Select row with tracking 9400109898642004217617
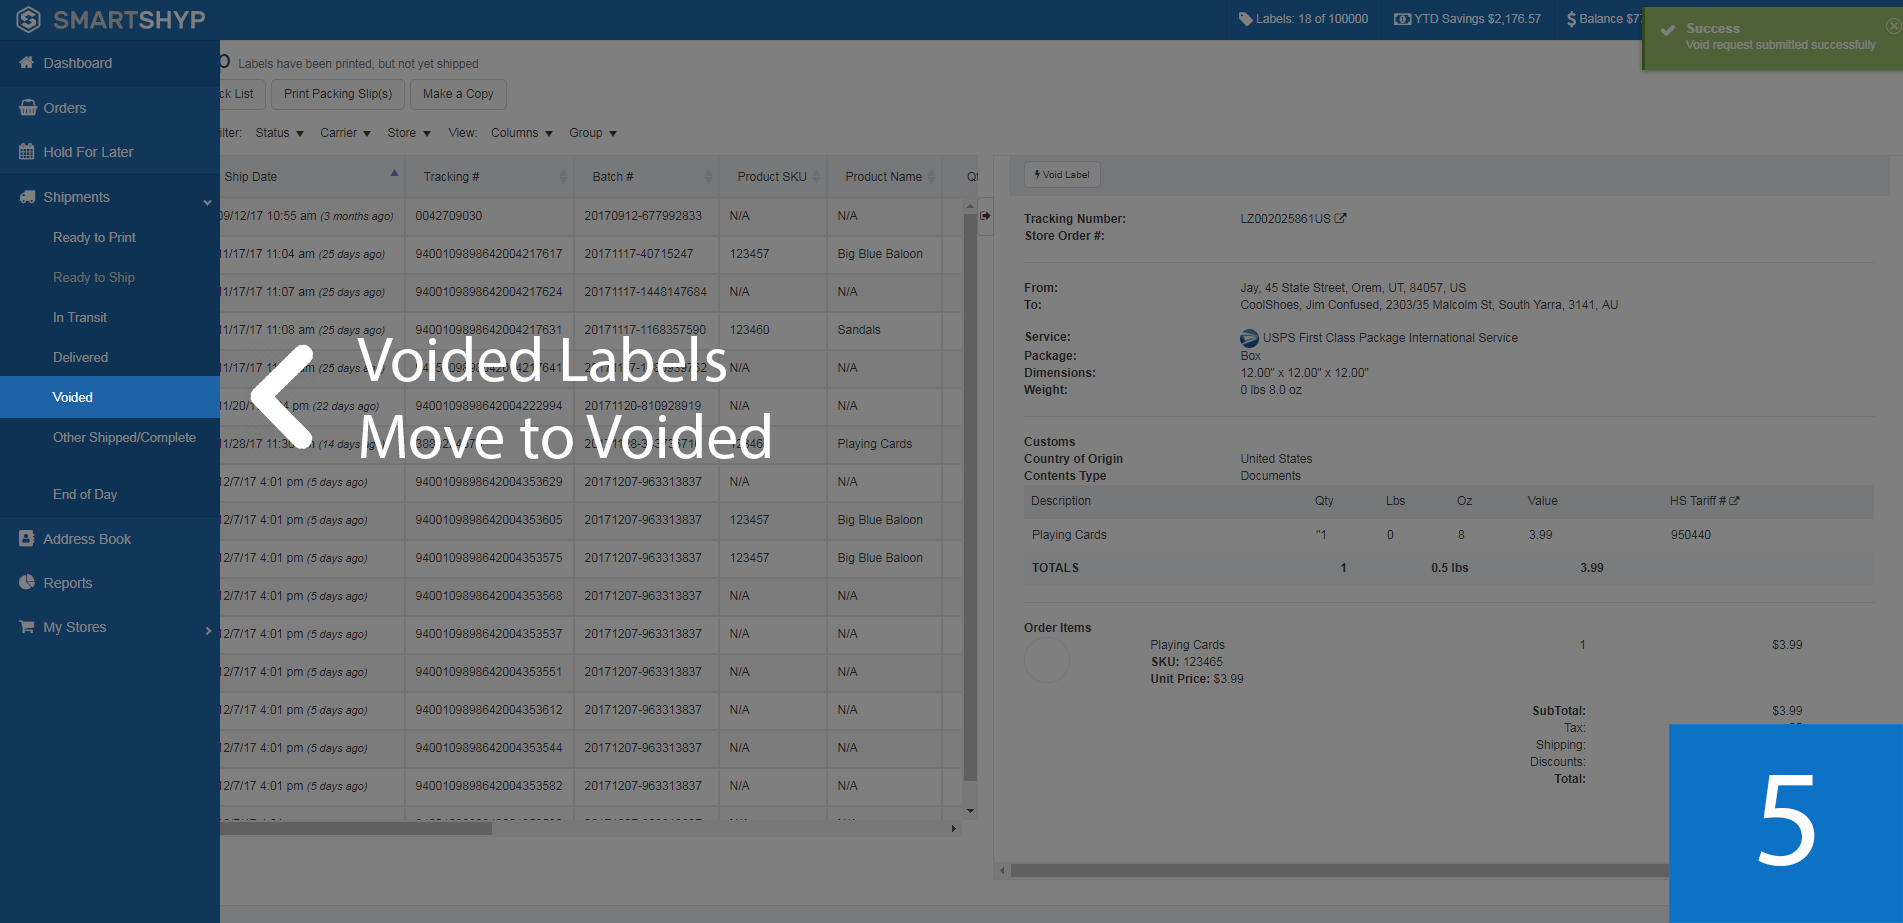Image resolution: width=1903 pixels, height=923 pixels. [591, 254]
